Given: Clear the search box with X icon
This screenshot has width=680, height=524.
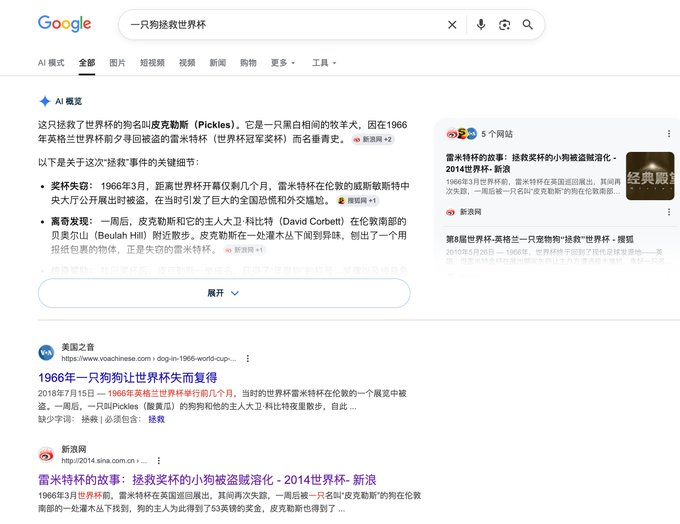Looking at the screenshot, I should [452, 25].
